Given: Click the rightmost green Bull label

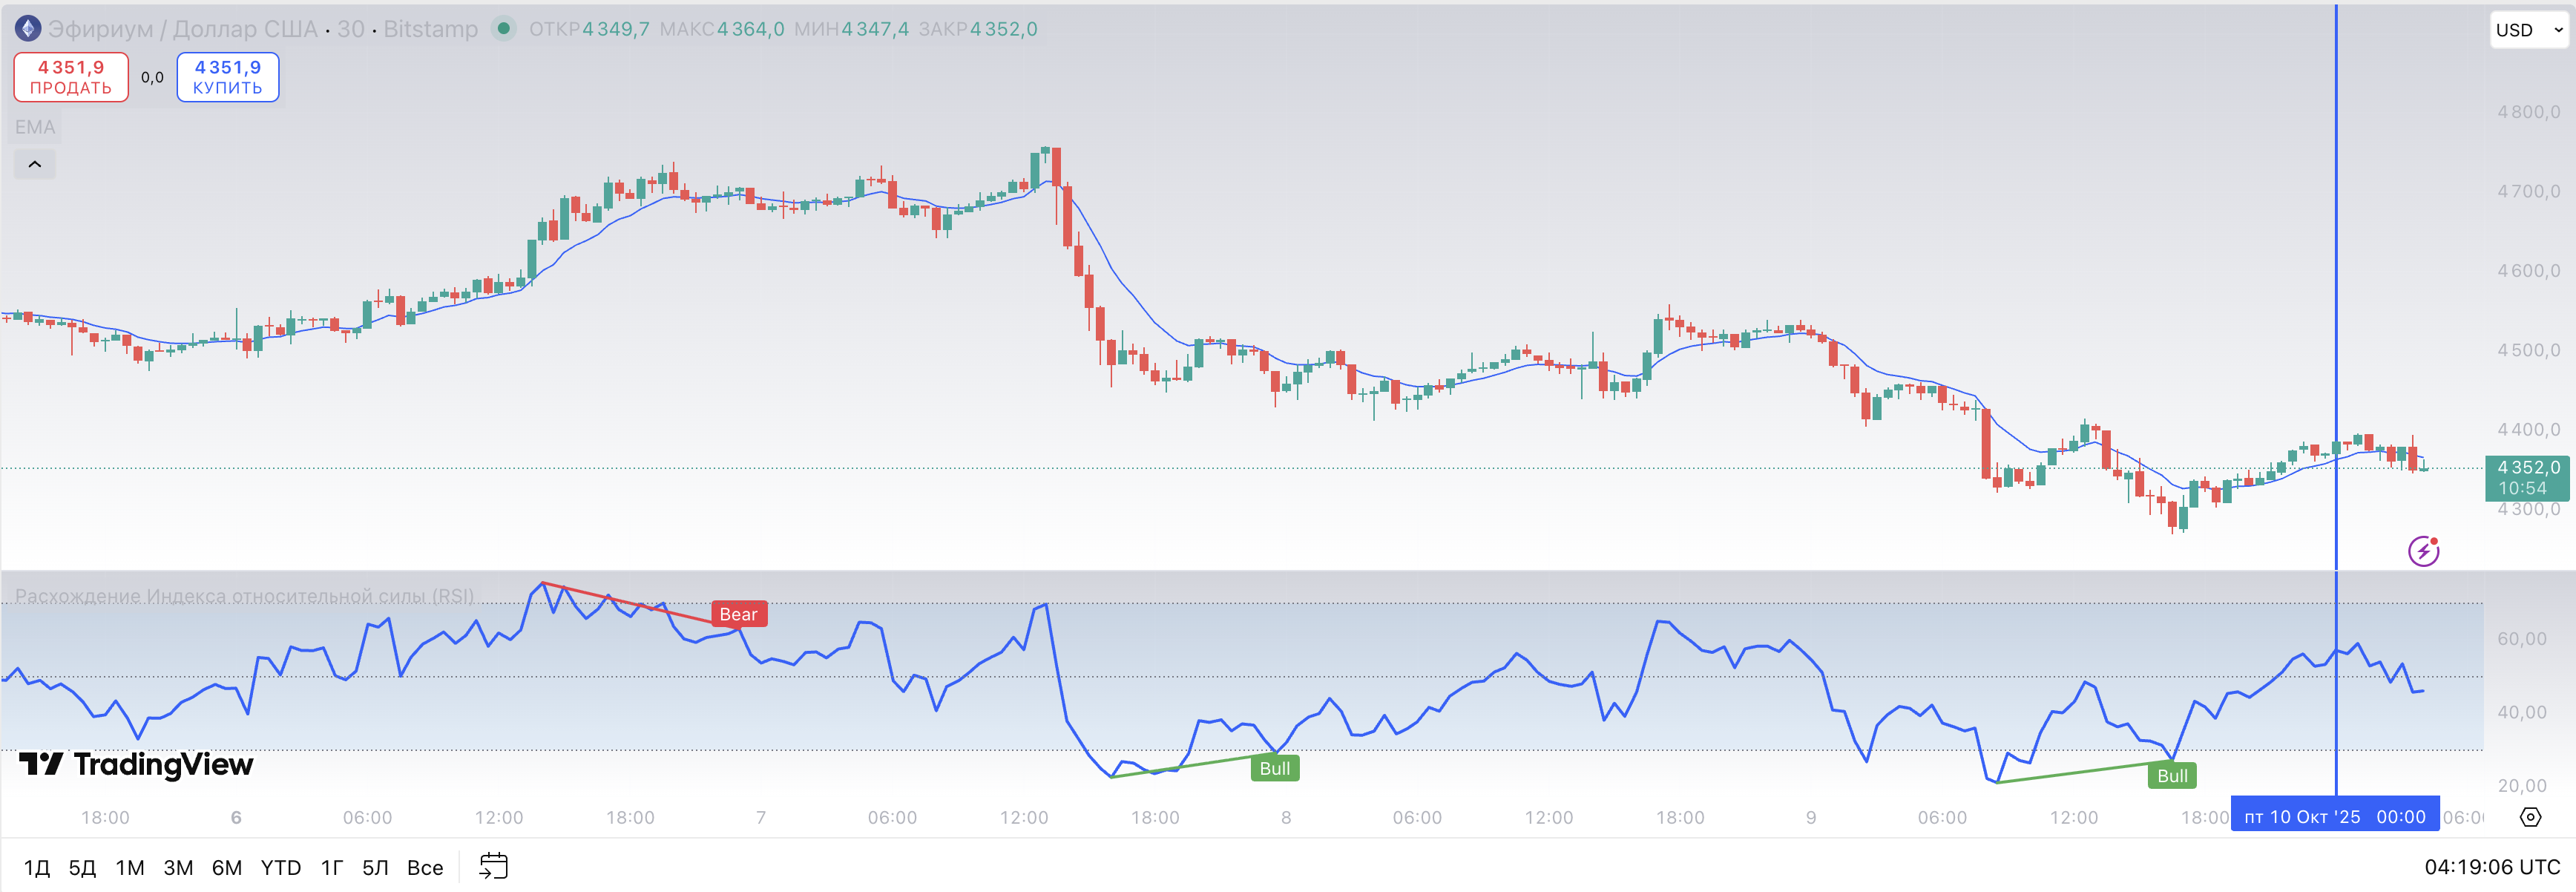Looking at the screenshot, I should click(2171, 775).
